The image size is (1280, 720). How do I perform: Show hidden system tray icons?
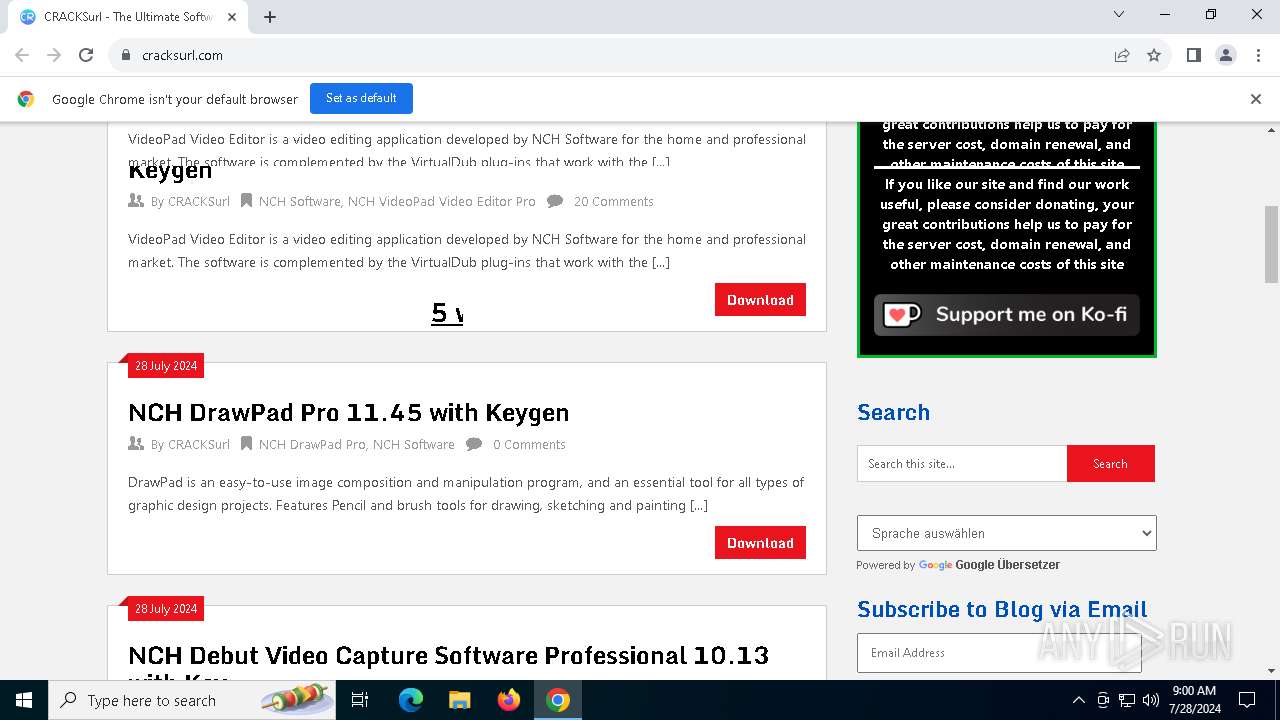[1078, 700]
